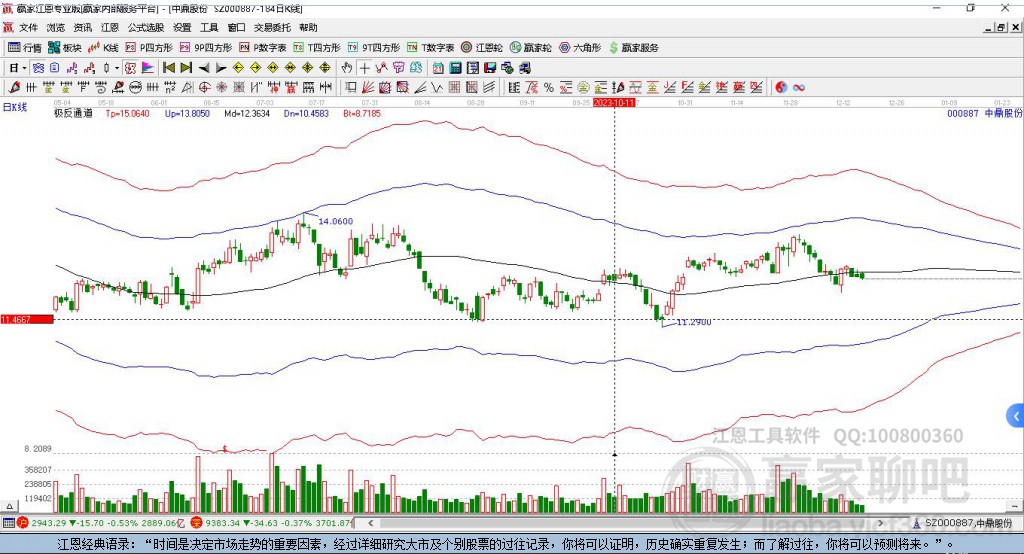Viewport: 1024px width, 554px height.
Task: Open the T四方形 tool
Action: [x=317, y=48]
